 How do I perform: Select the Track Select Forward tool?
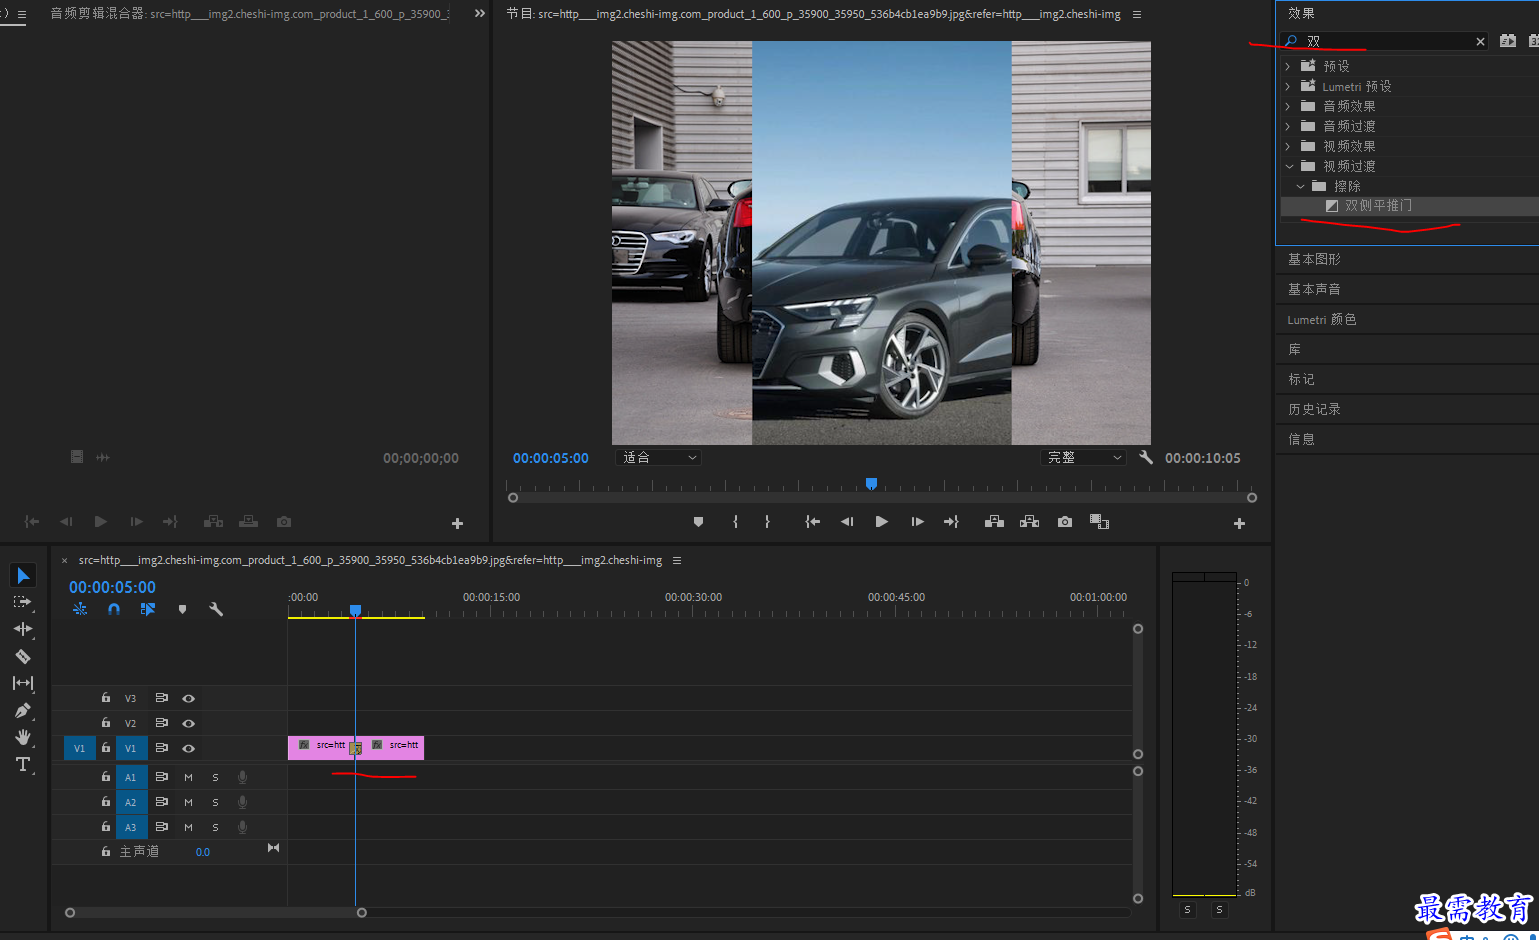23,602
